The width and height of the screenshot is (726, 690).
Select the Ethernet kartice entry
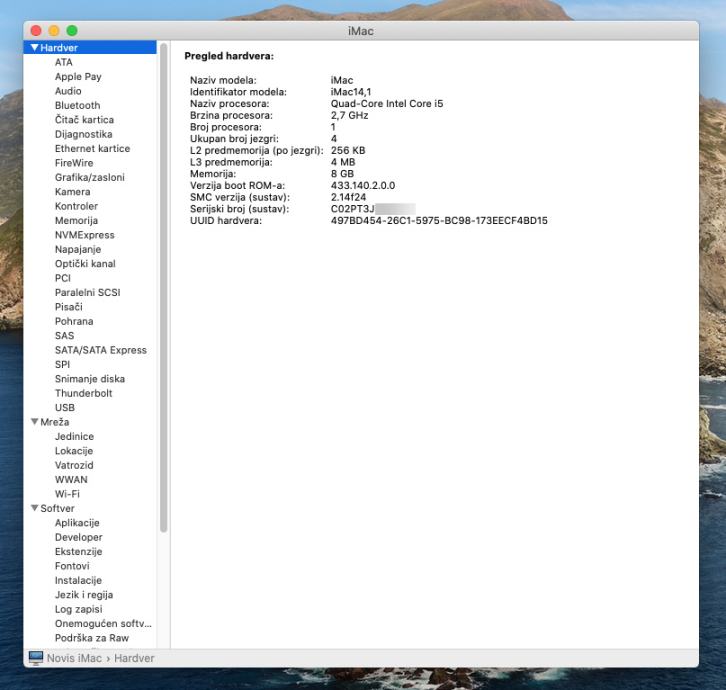(x=92, y=148)
